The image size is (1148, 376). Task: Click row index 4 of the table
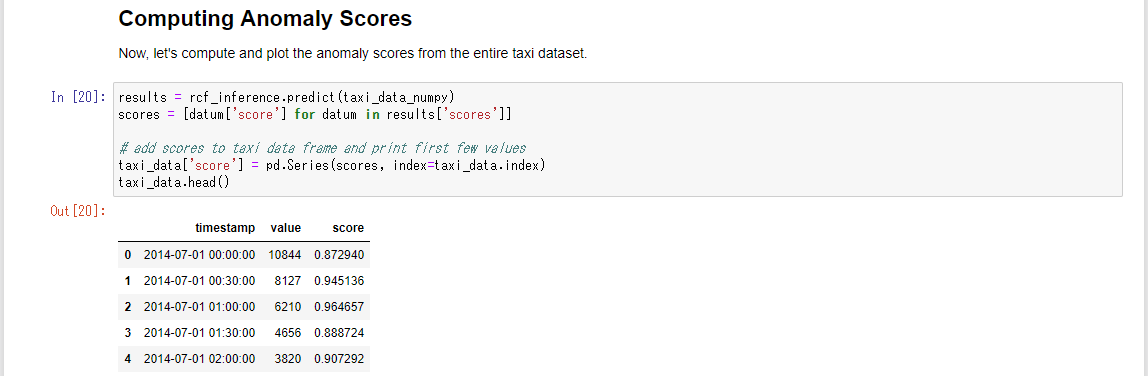pyautogui.click(x=128, y=359)
